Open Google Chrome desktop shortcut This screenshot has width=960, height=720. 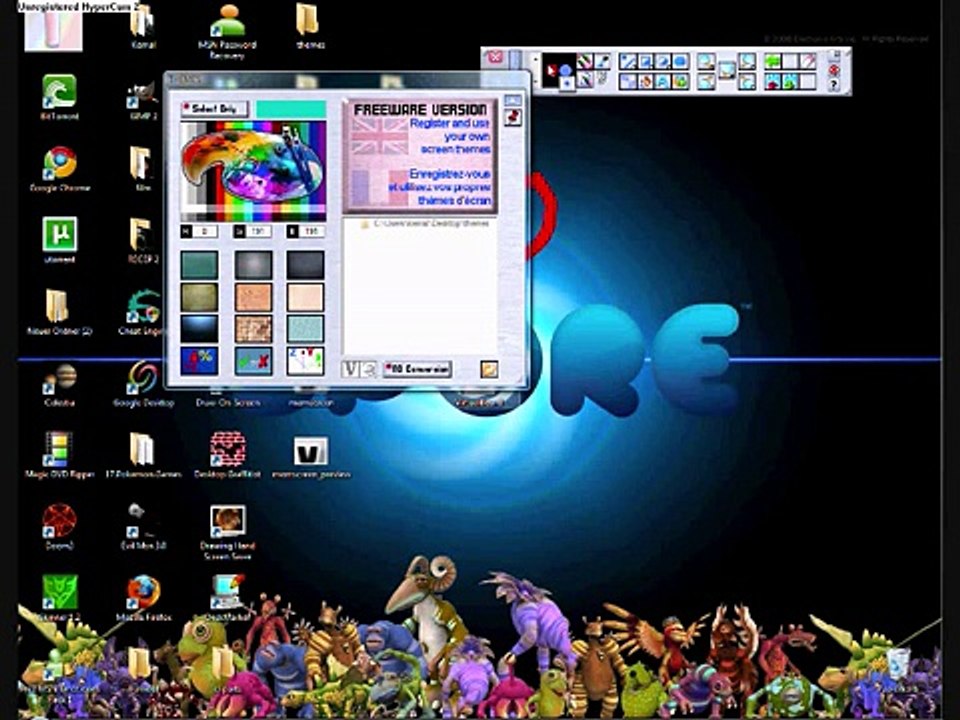(x=59, y=168)
